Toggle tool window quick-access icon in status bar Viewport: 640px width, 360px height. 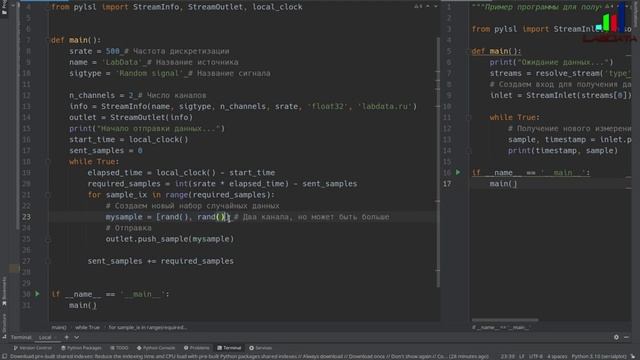(4, 356)
